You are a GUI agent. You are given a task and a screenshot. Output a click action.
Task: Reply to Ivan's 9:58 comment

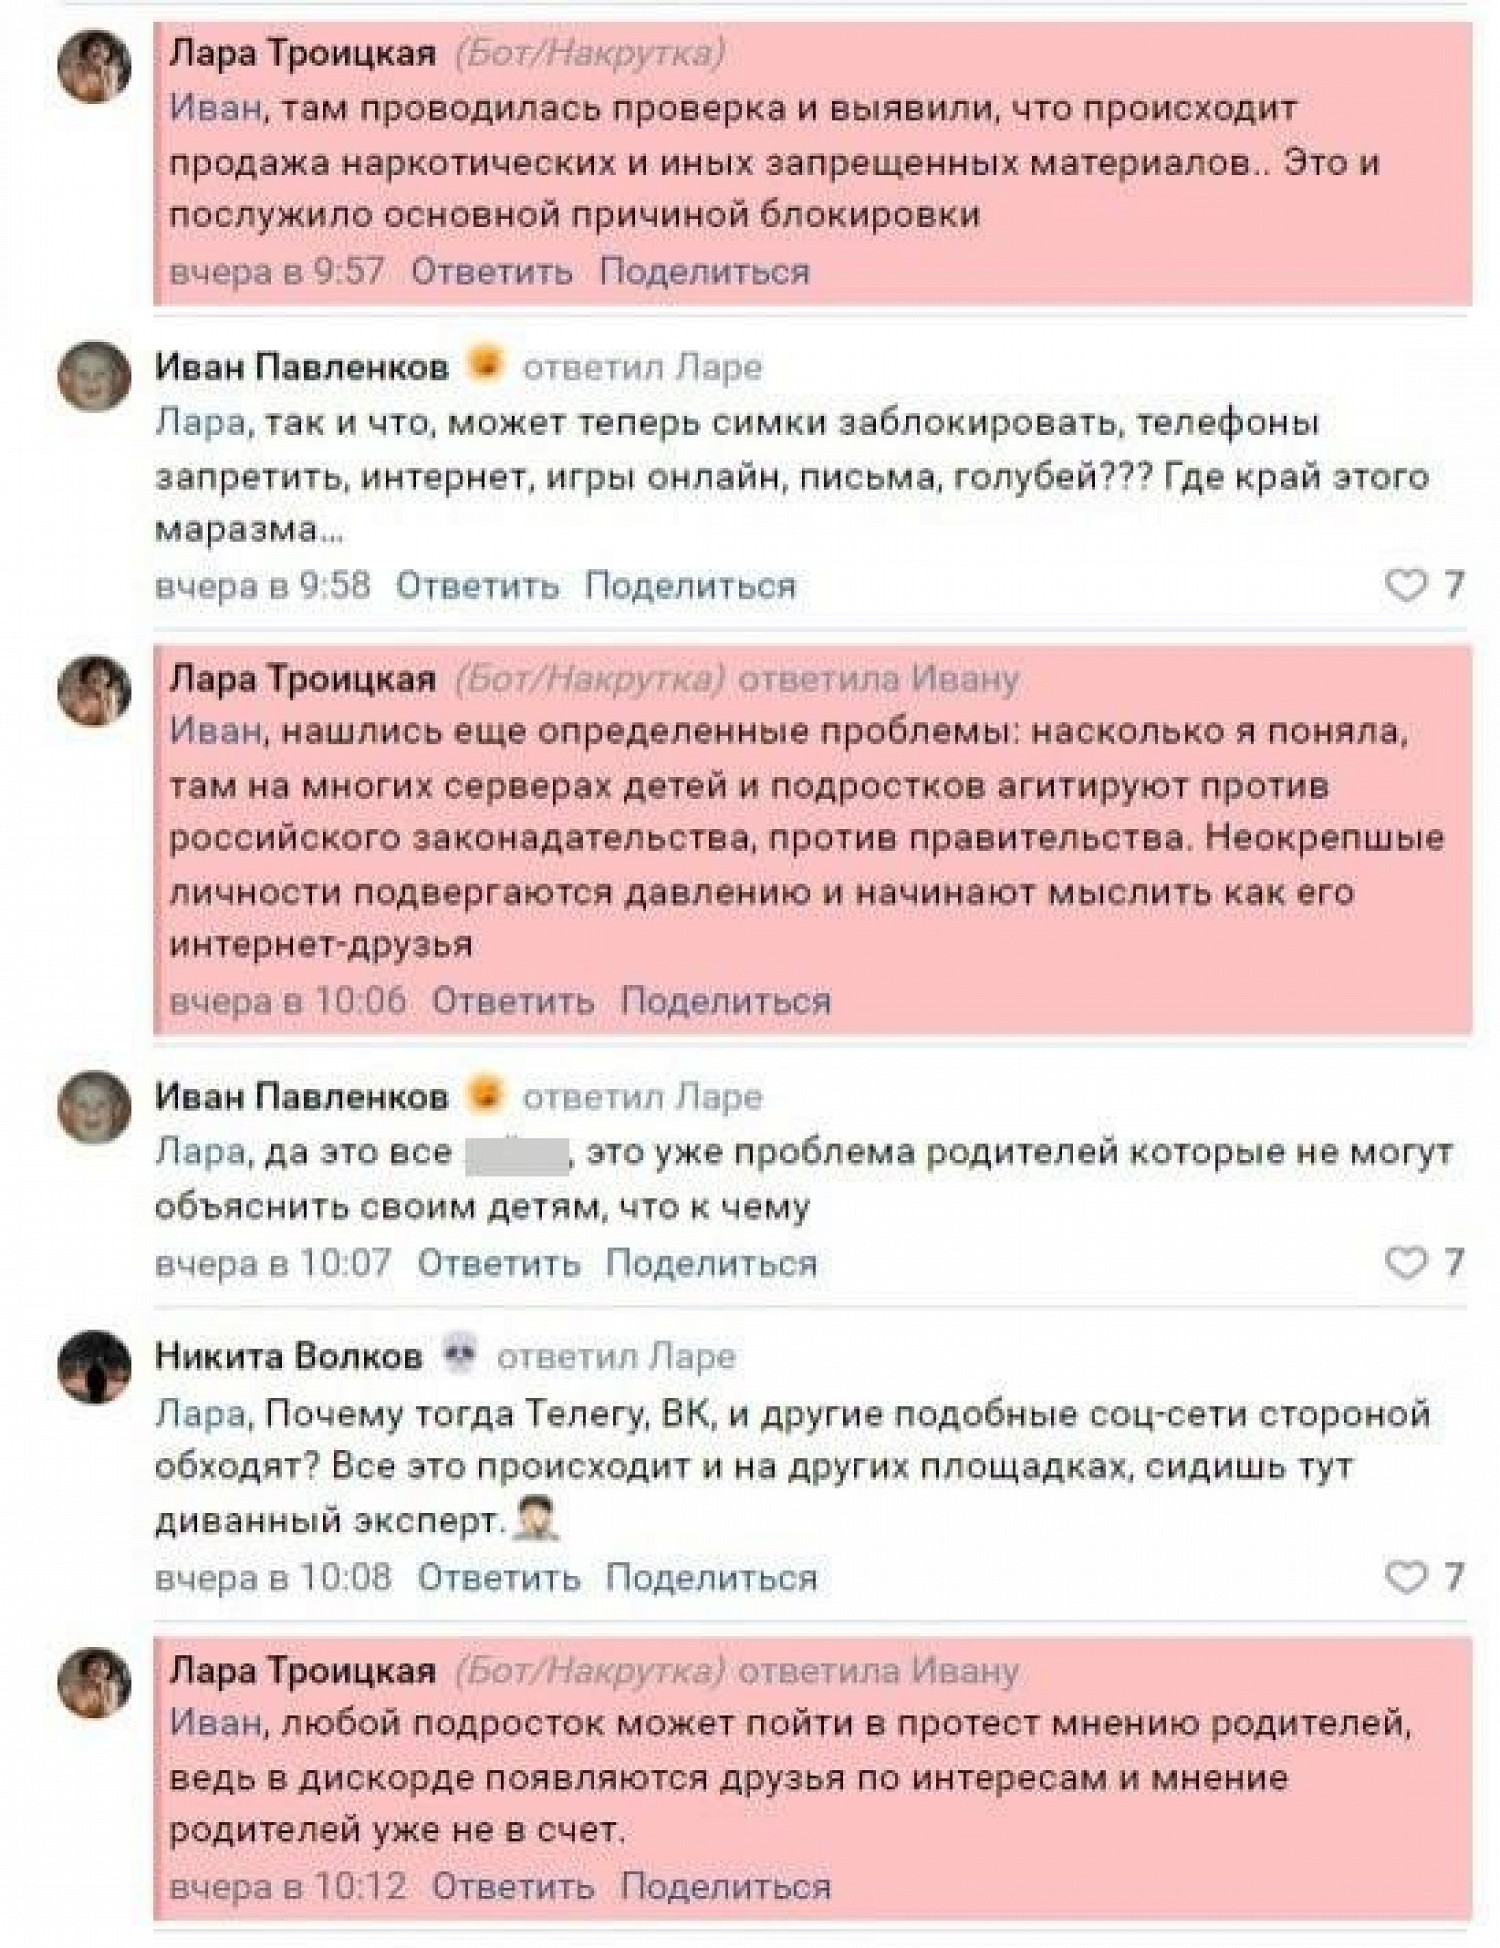[x=477, y=585]
